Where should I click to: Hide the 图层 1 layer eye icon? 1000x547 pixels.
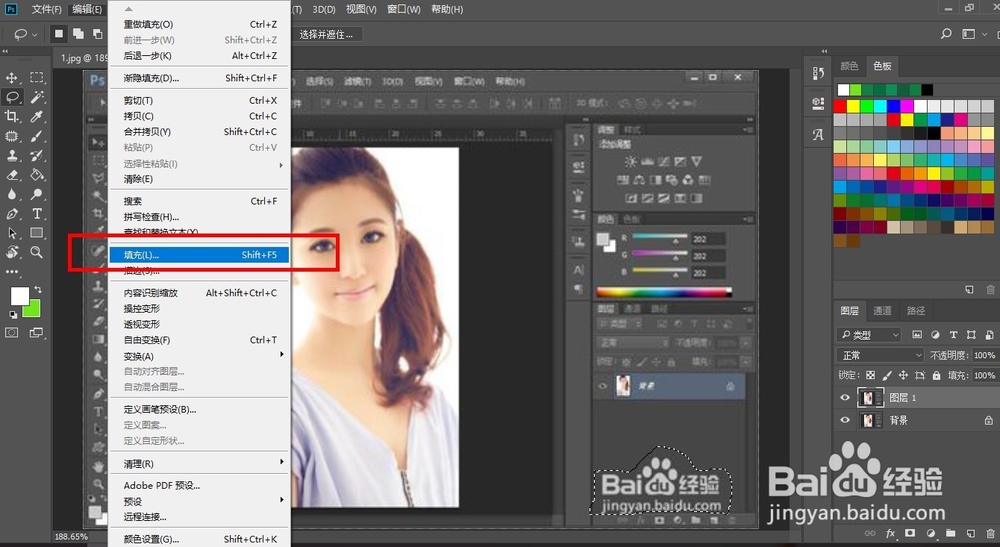click(x=845, y=398)
